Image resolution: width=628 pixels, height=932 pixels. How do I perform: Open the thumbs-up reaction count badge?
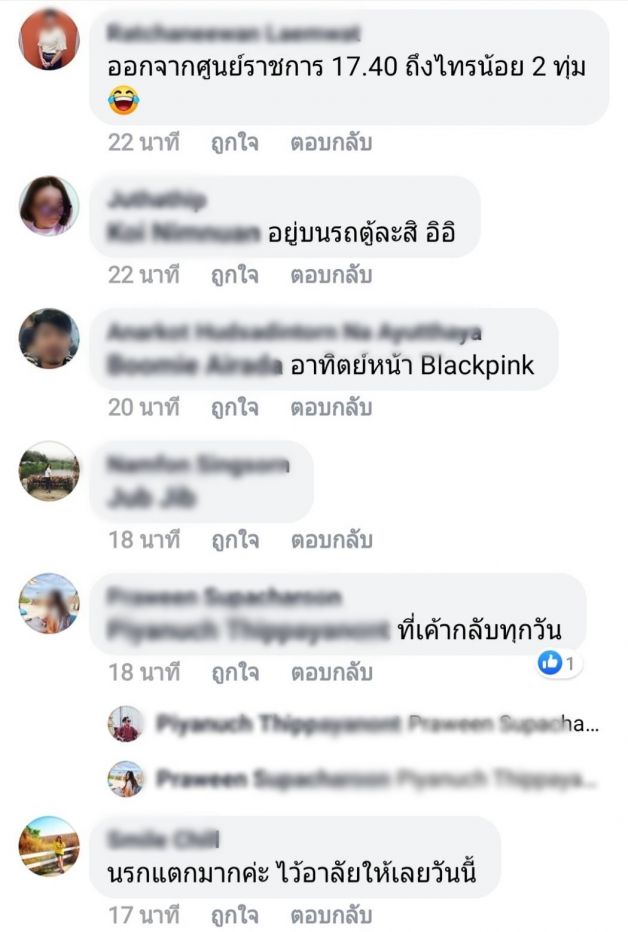coord(559,663)
